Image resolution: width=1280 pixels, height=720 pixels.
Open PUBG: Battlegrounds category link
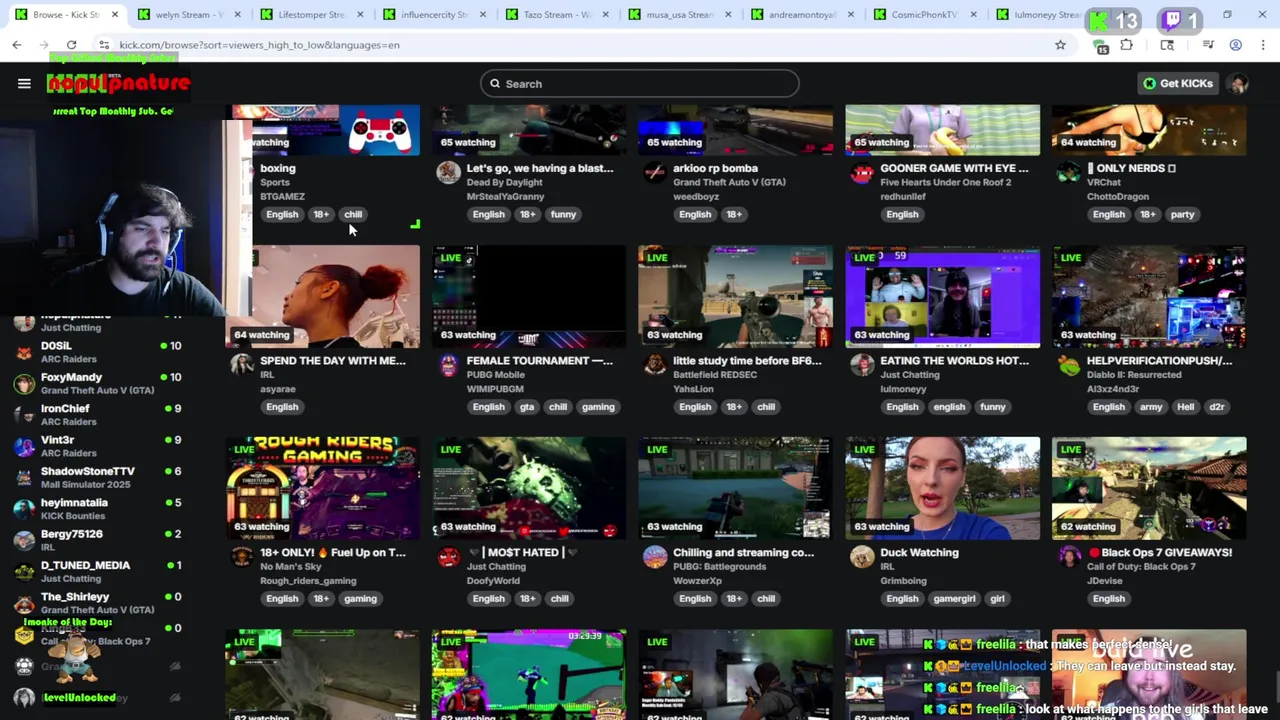(x=720, y=566)
